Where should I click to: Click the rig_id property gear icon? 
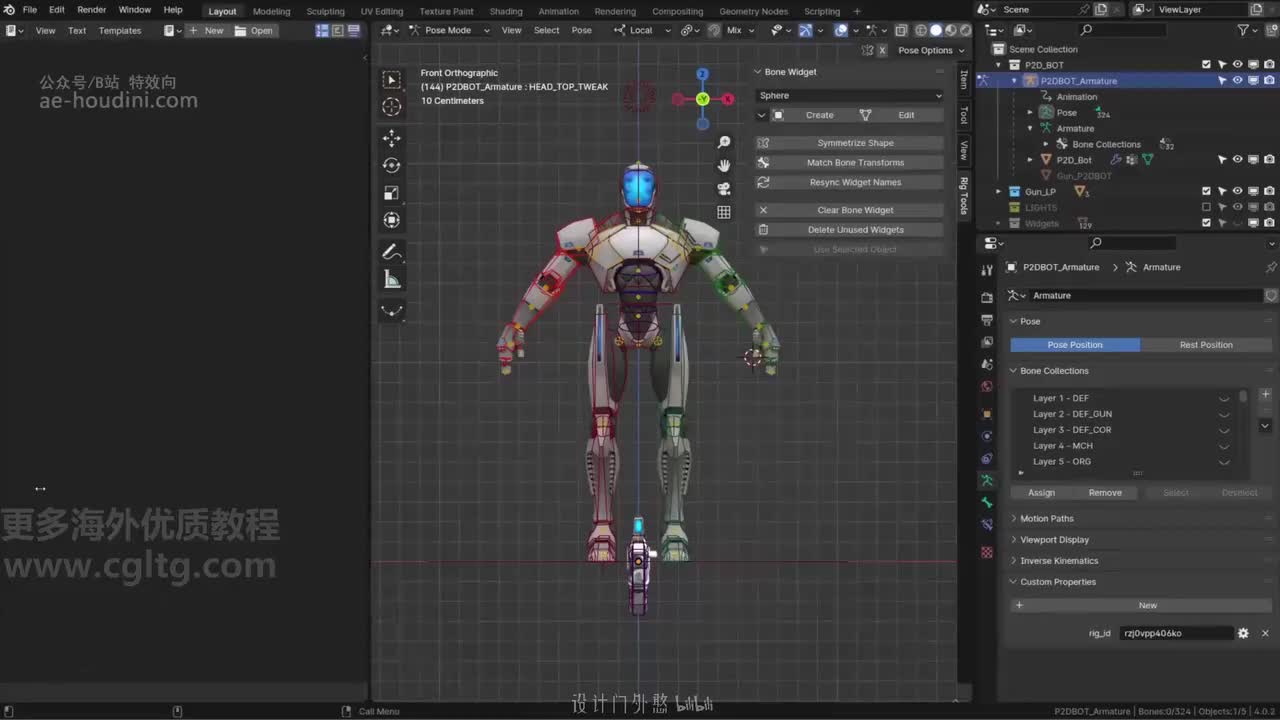[x=1243, y=633]
